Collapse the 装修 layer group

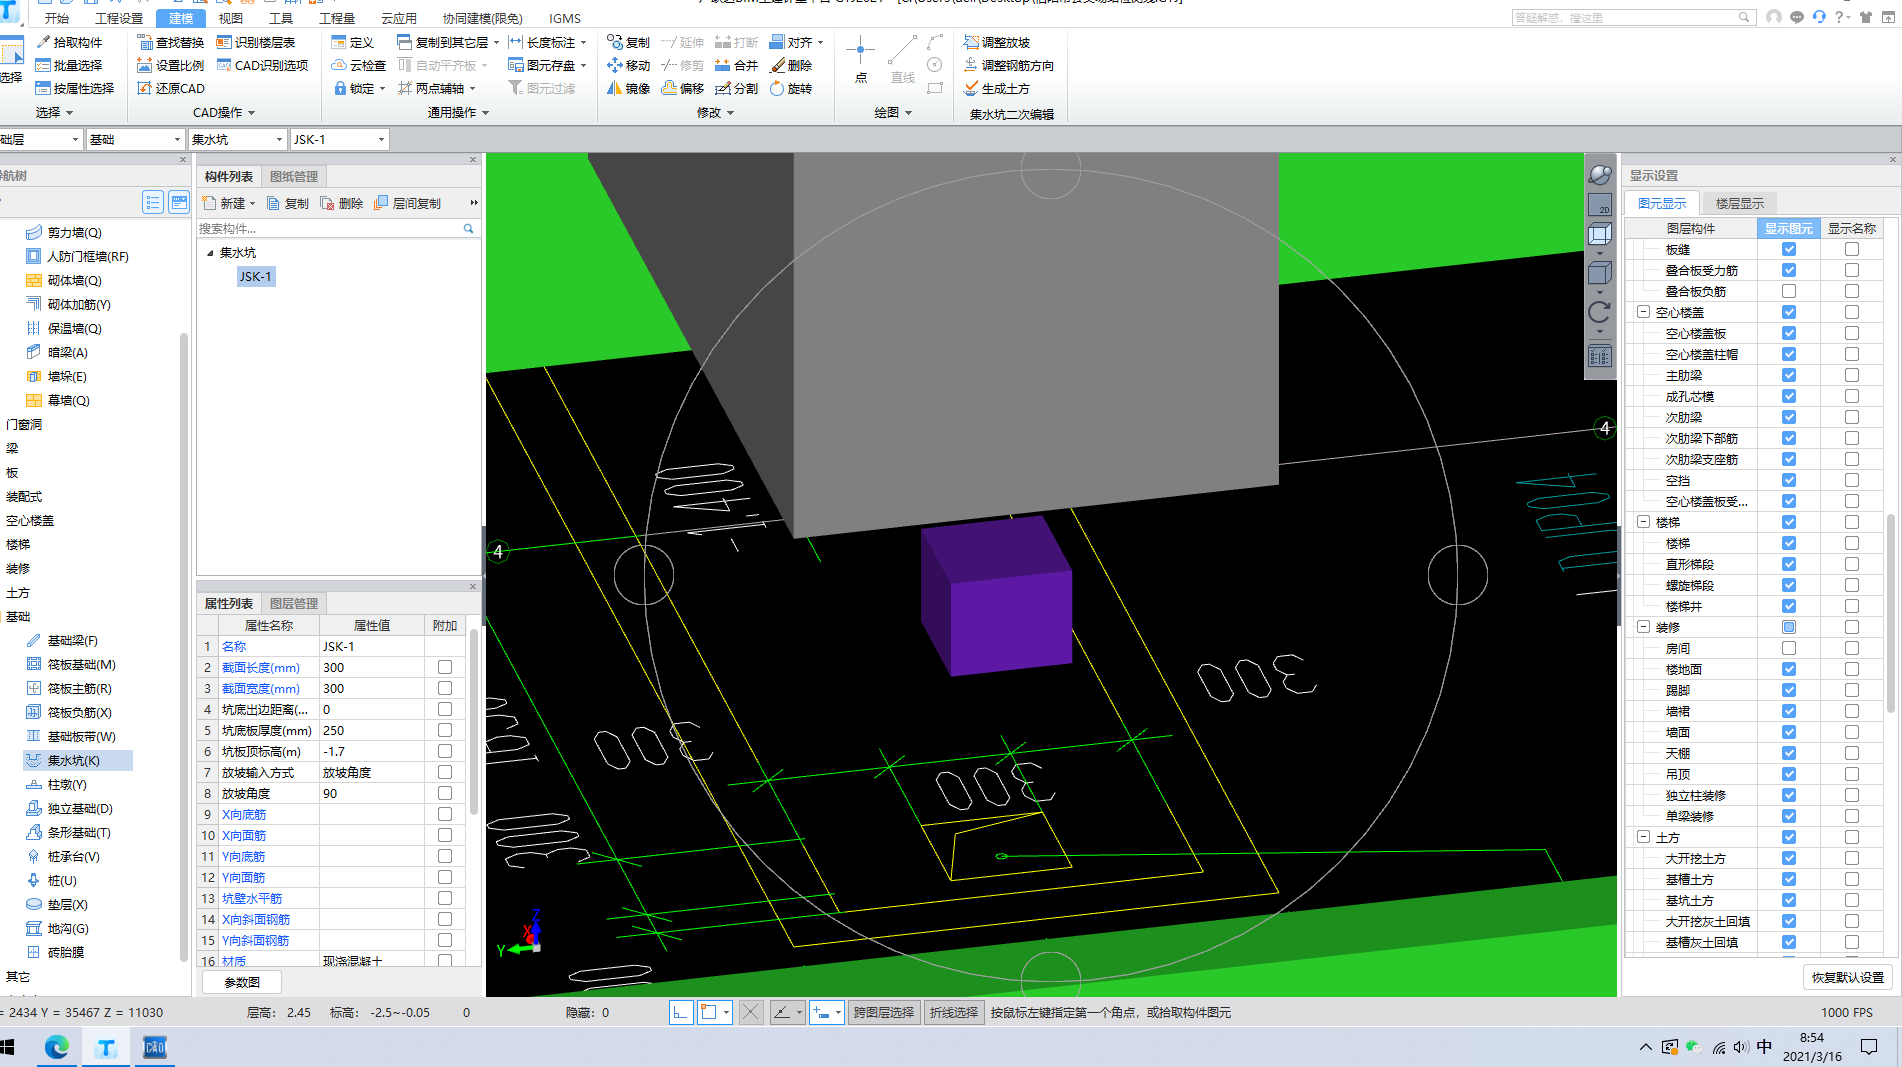(x=1643, y=627)
